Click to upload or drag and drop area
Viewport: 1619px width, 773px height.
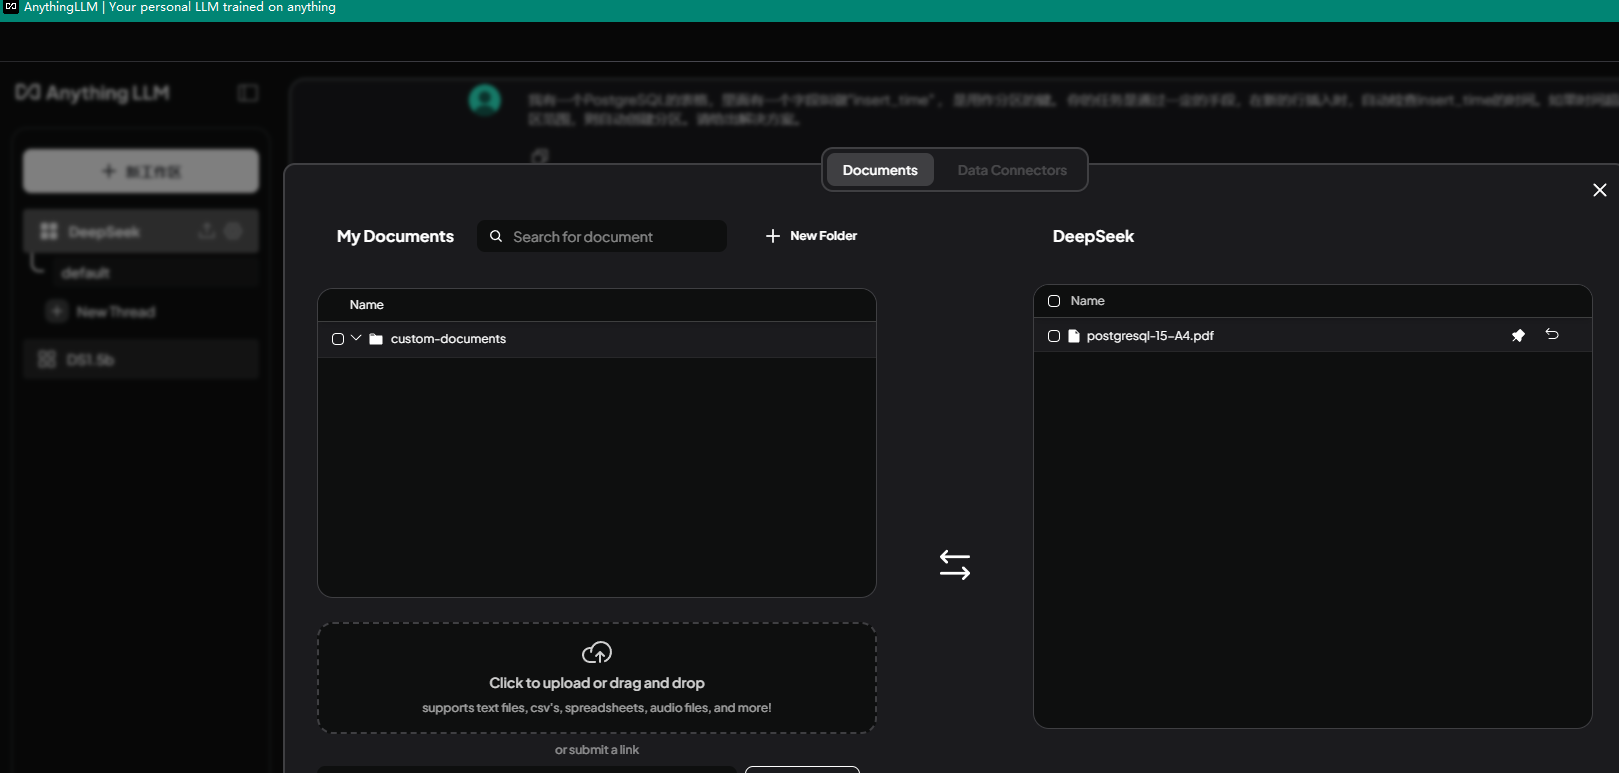[597, 678]
